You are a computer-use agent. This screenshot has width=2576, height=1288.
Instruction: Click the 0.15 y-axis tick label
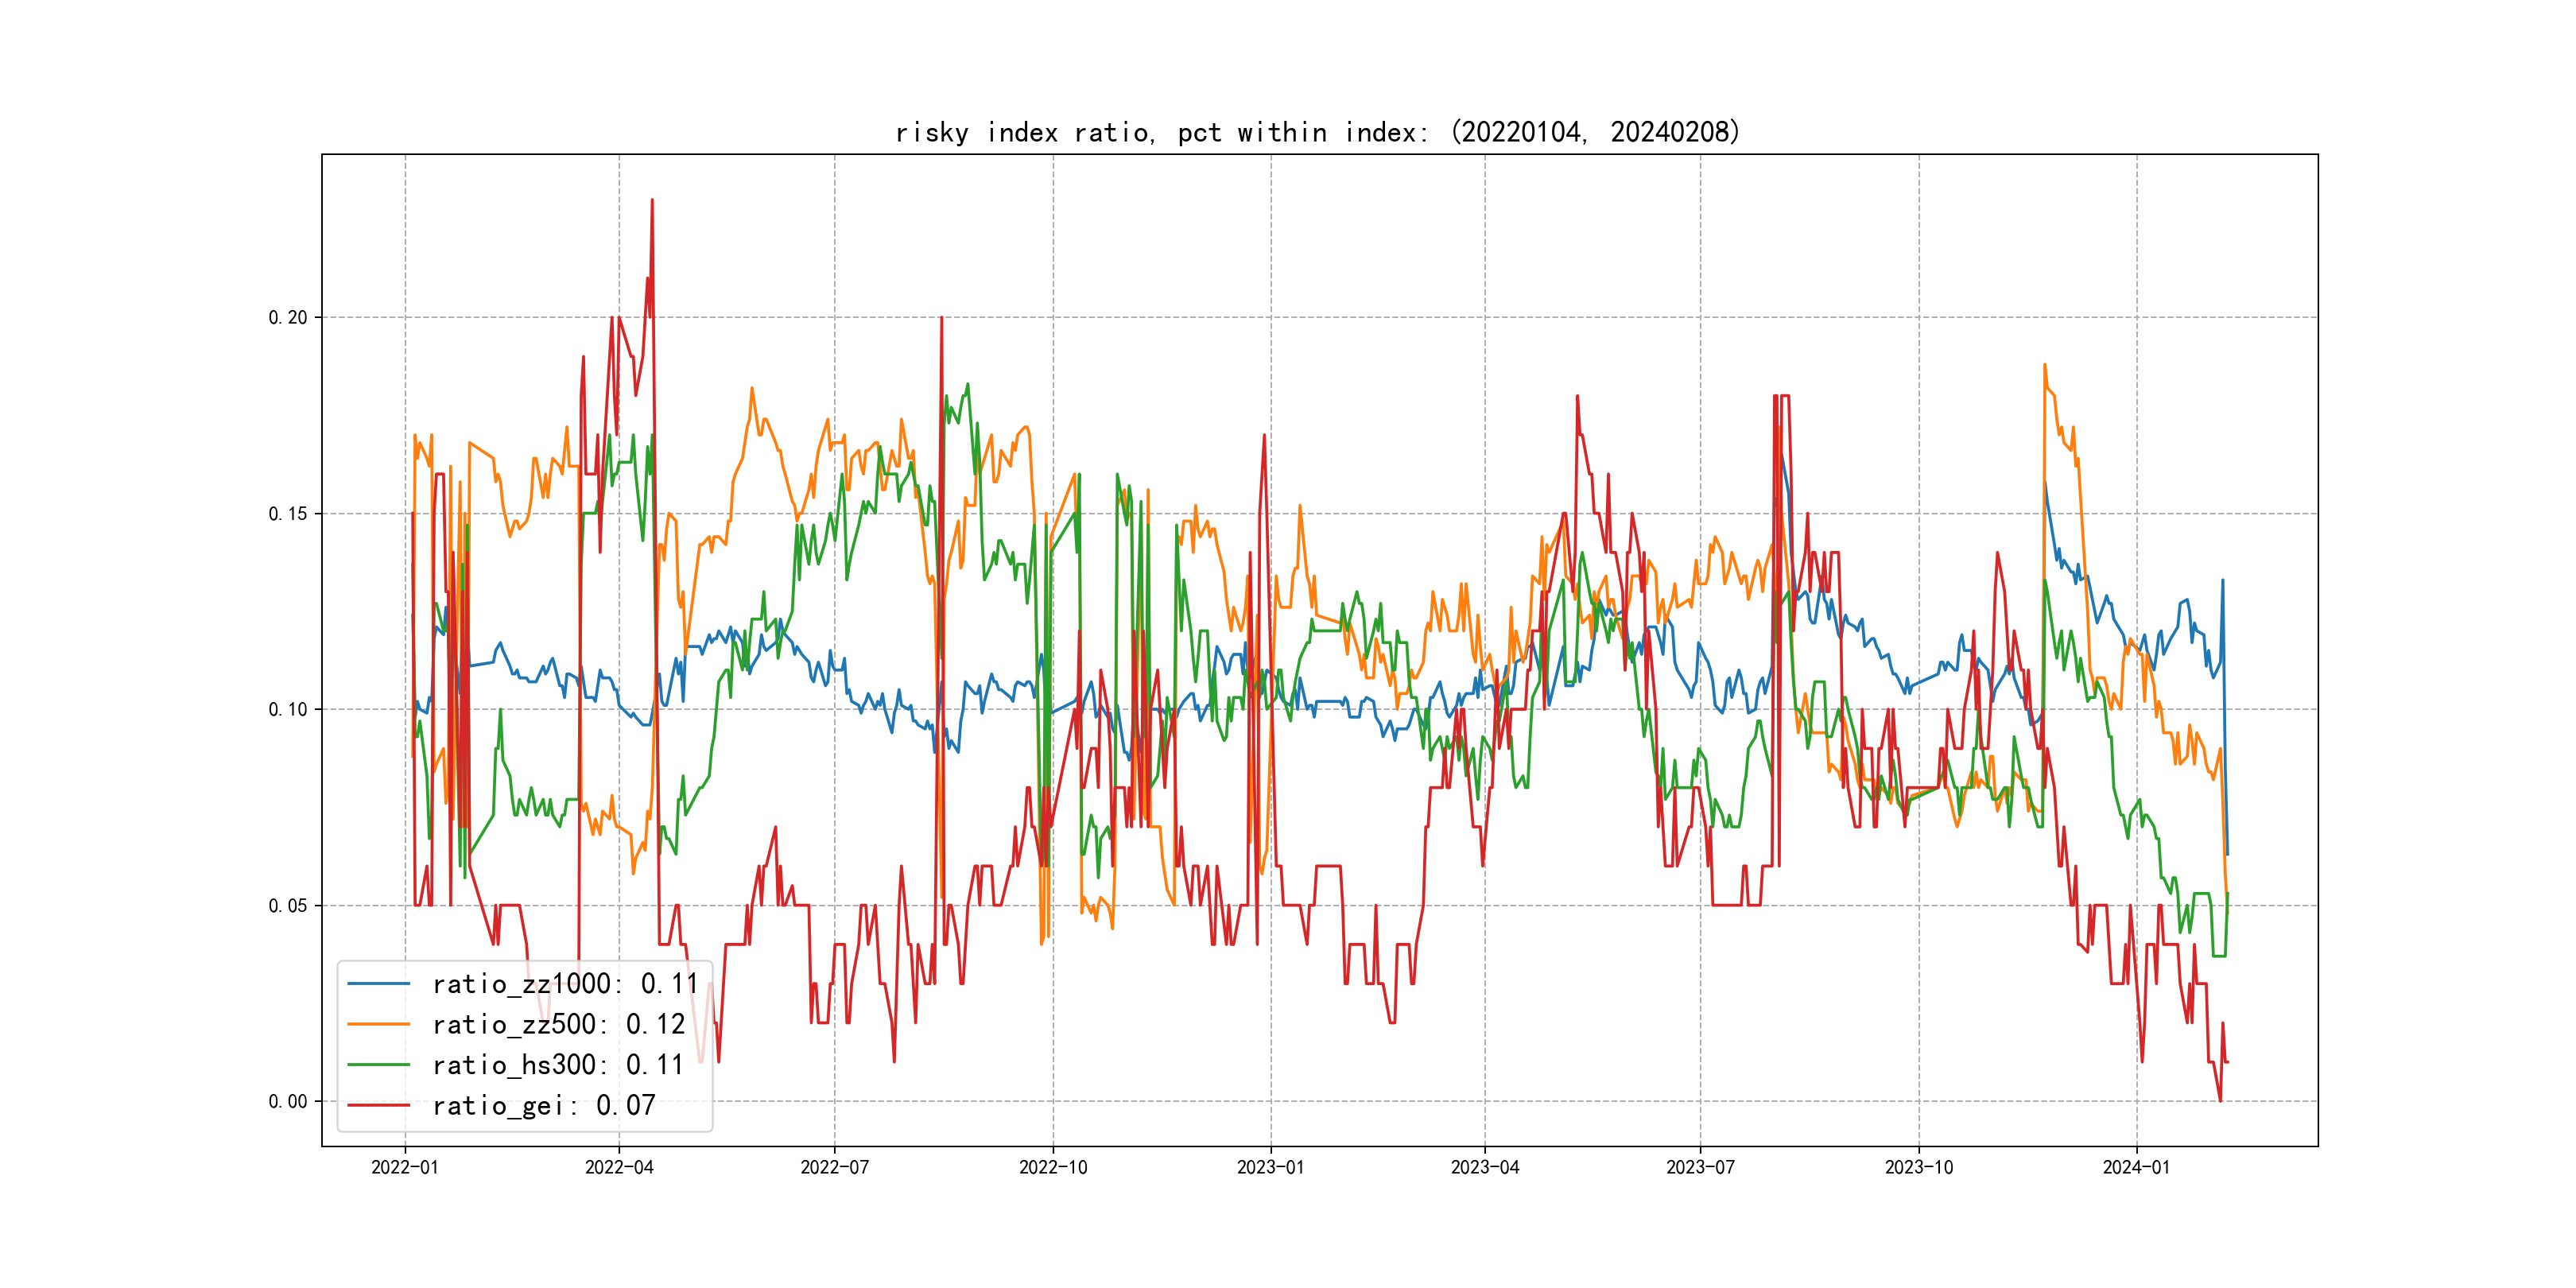[x=288, y=514]
